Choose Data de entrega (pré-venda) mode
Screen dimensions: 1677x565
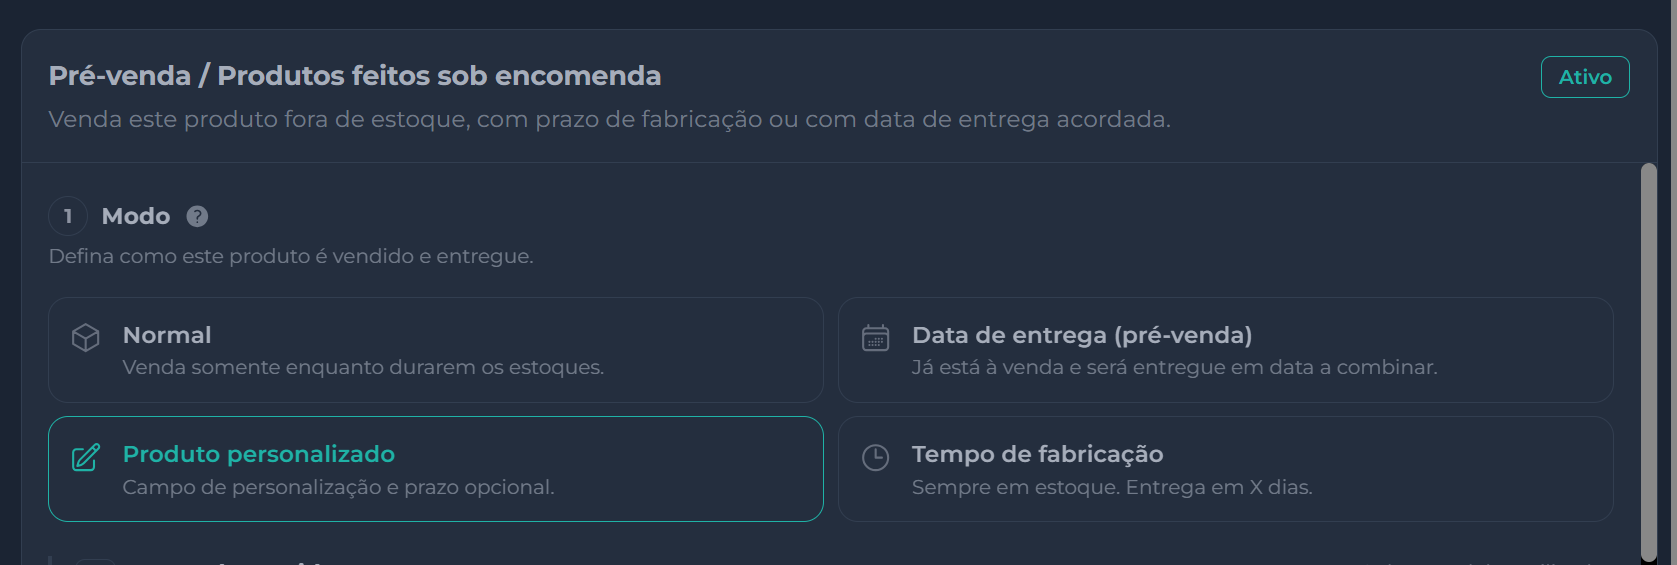click(1225, 350)
